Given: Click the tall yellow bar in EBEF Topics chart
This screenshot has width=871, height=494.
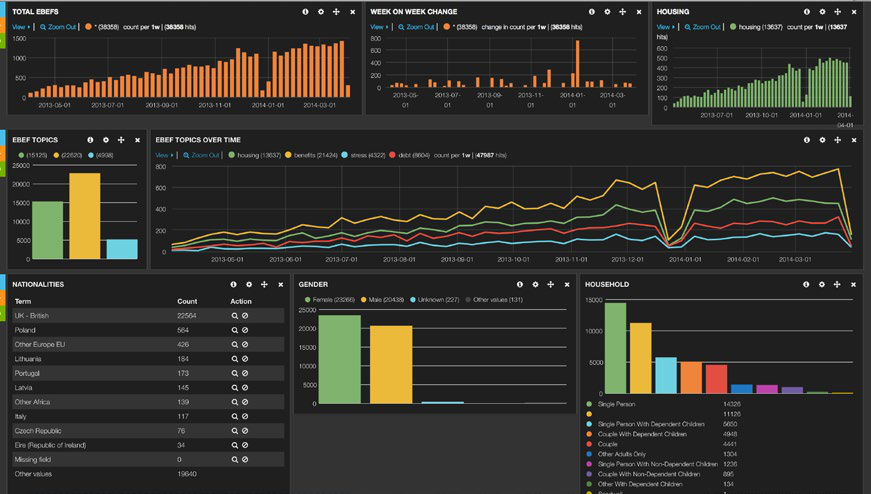Looking at the screenshot, I should tap(84, 216).
